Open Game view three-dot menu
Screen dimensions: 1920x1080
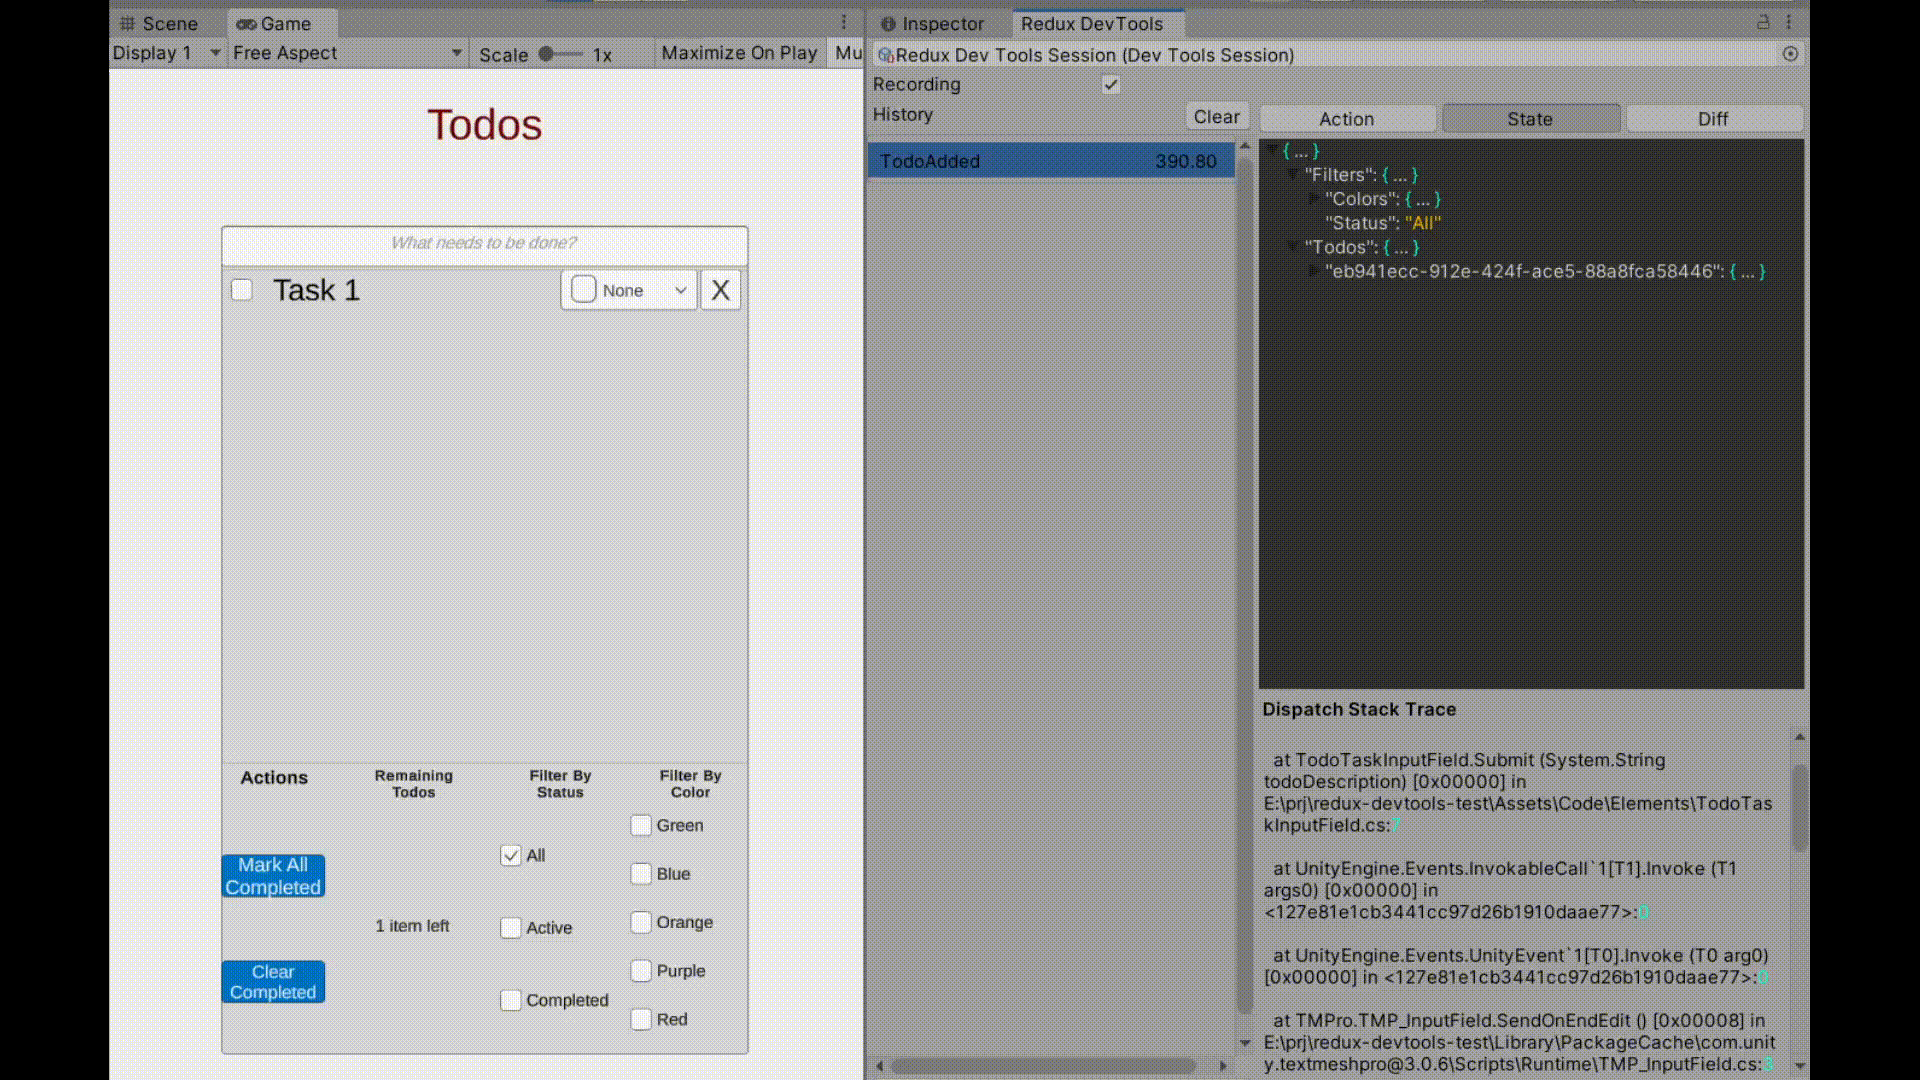844,22
